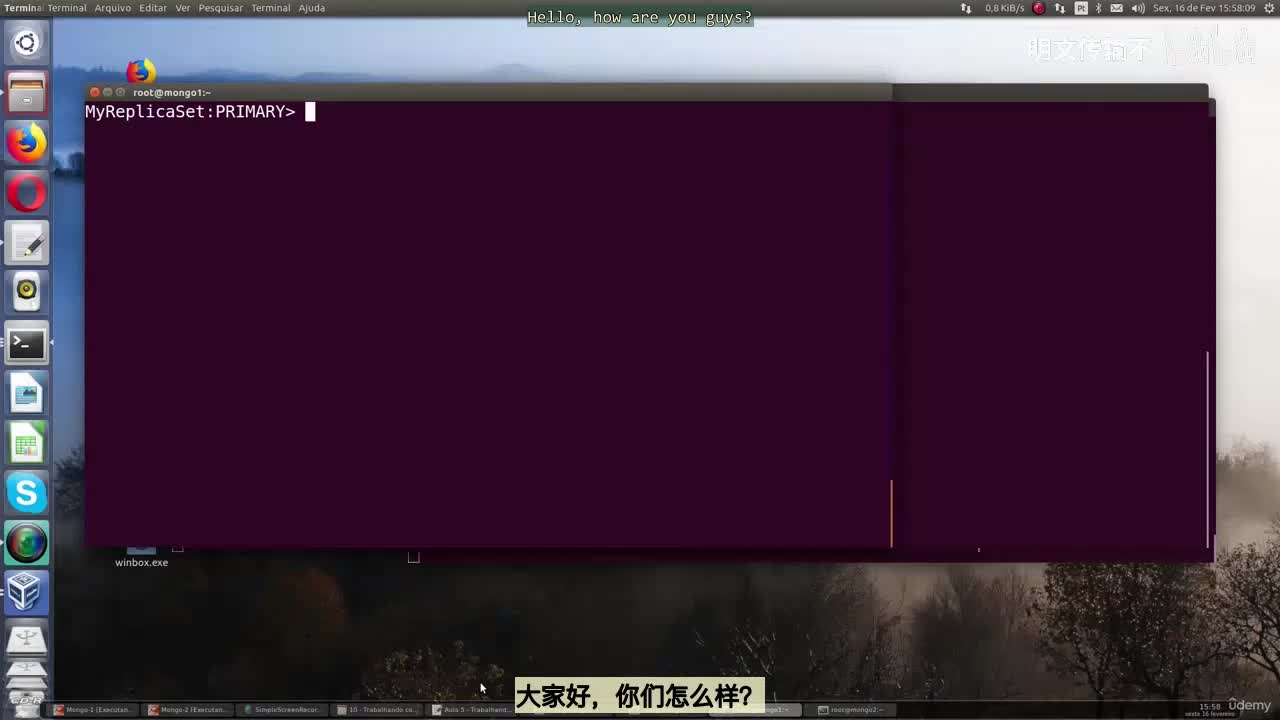This screenshot has height=720, width=1280.
Task: Minimize the root@mongo1 terminal window
Action: click(108, 92)
